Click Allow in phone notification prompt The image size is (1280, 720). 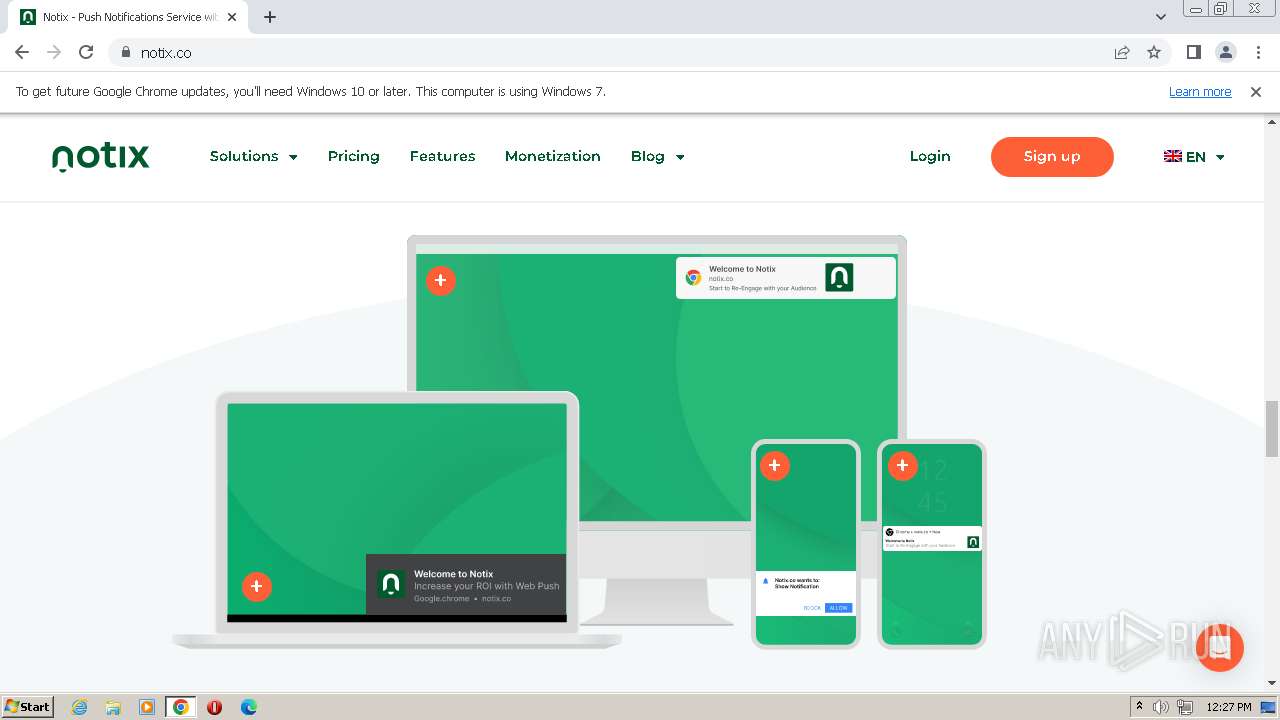tap(838, 608)
